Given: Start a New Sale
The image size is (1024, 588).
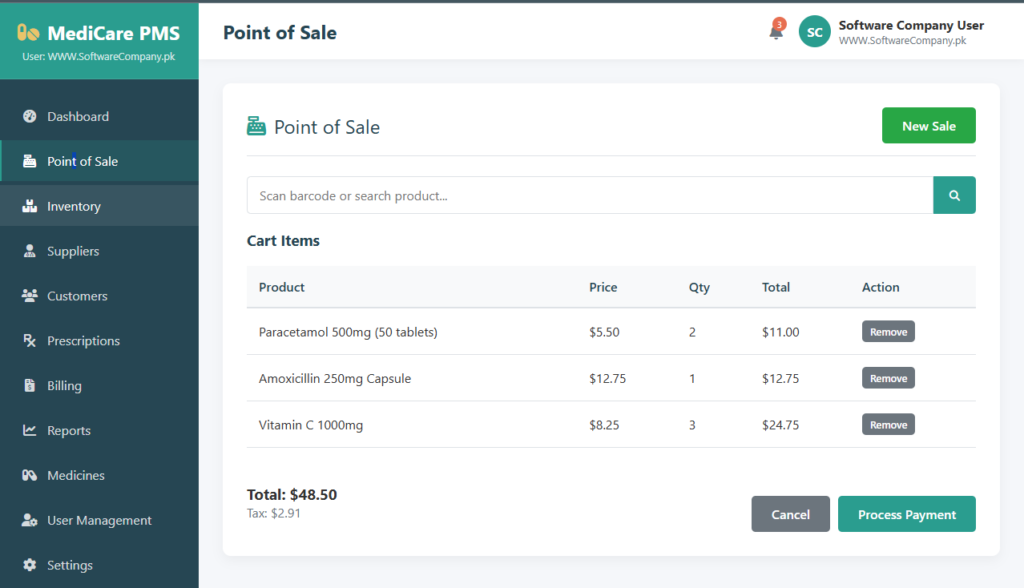Looking at the screenshot, I should (x=928, y=126).
